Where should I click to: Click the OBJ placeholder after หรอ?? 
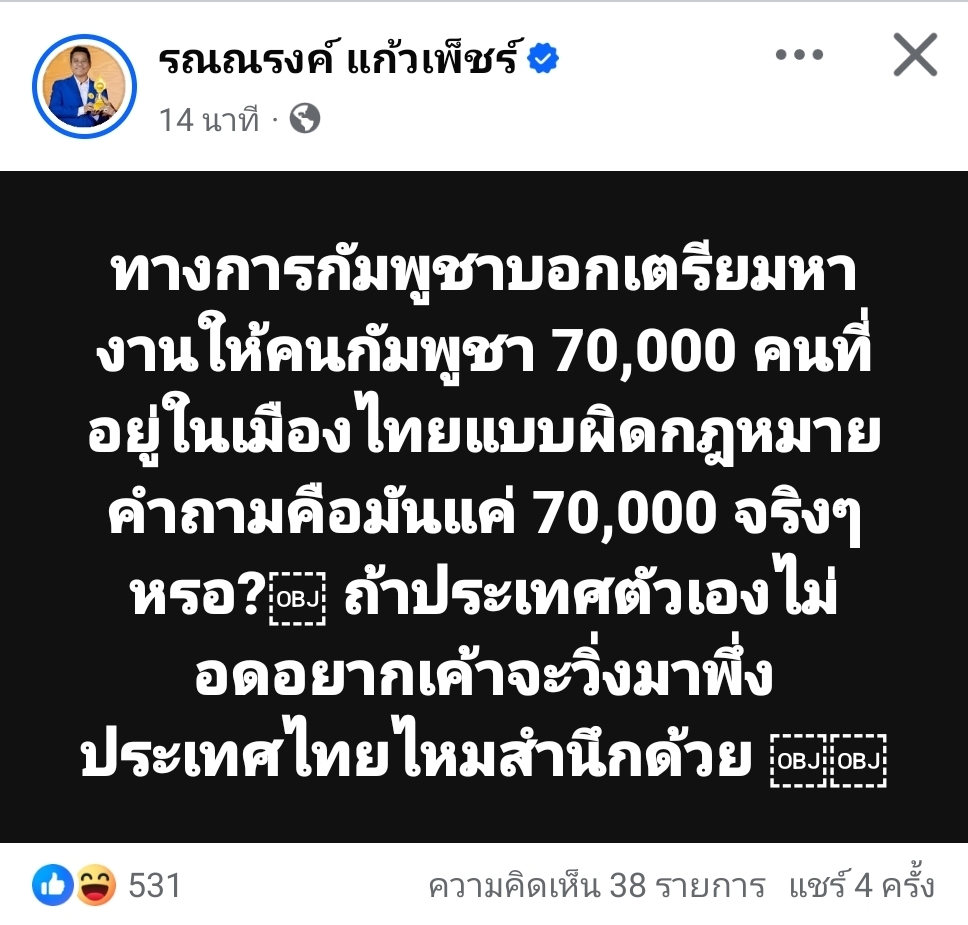[x=298, y=598]
